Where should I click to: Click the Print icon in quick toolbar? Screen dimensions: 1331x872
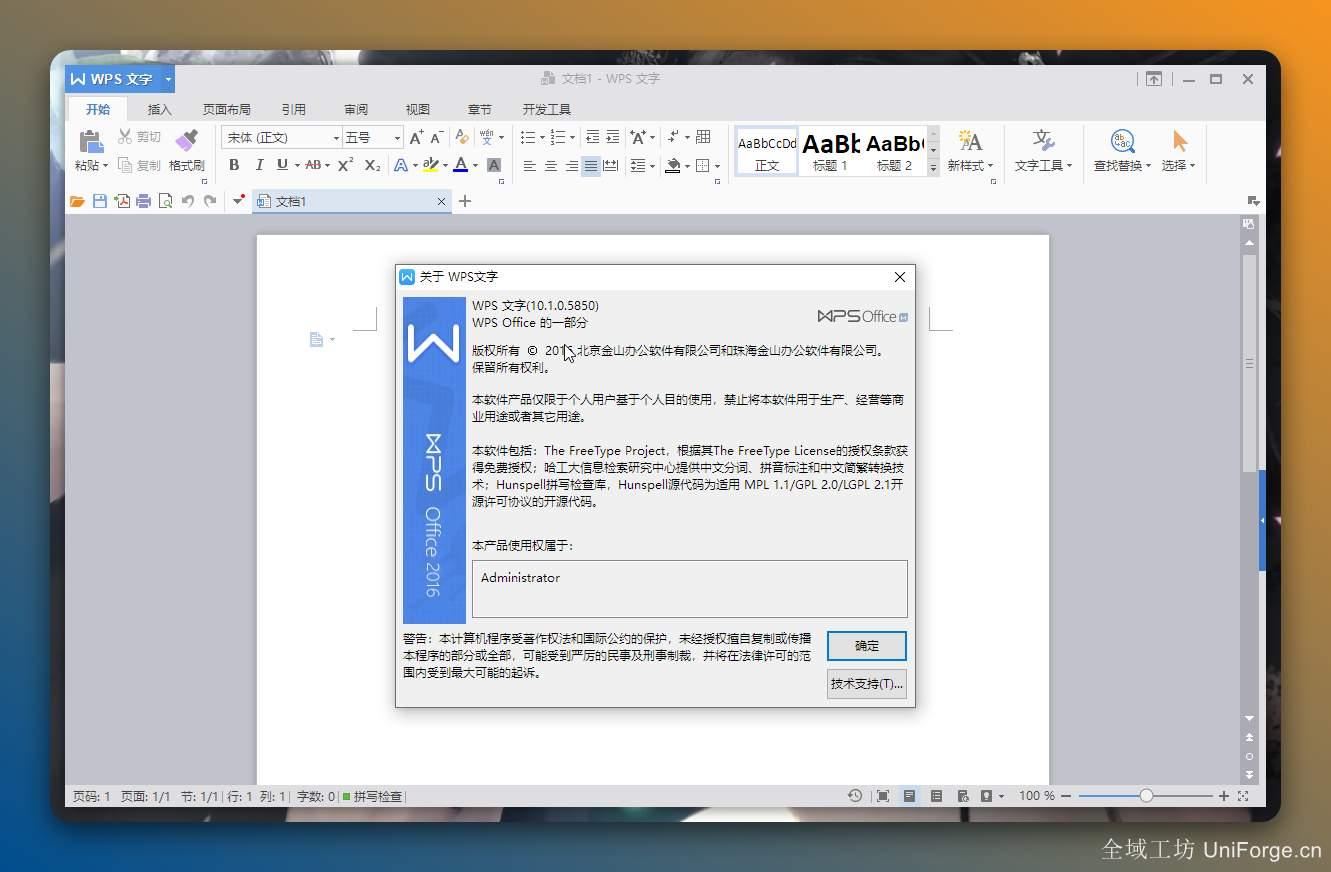point(143,201)
